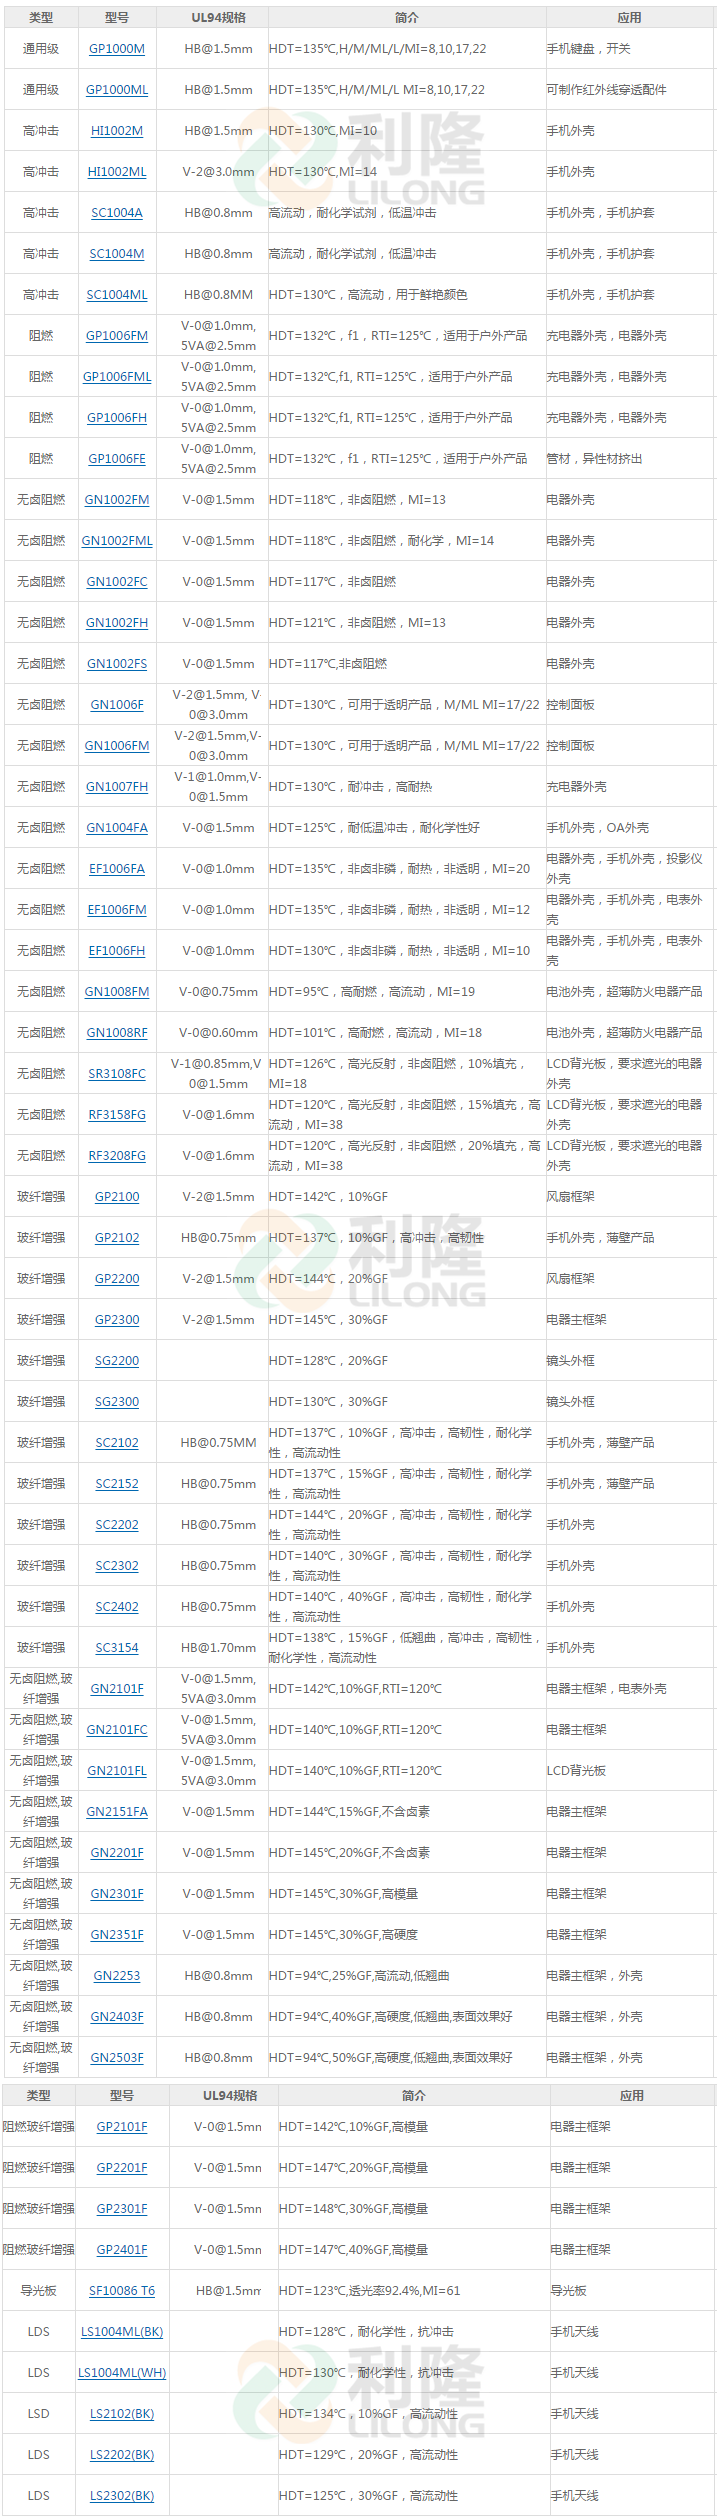Open the GP1000M model link
The image size is (717, 2519).
117,49
